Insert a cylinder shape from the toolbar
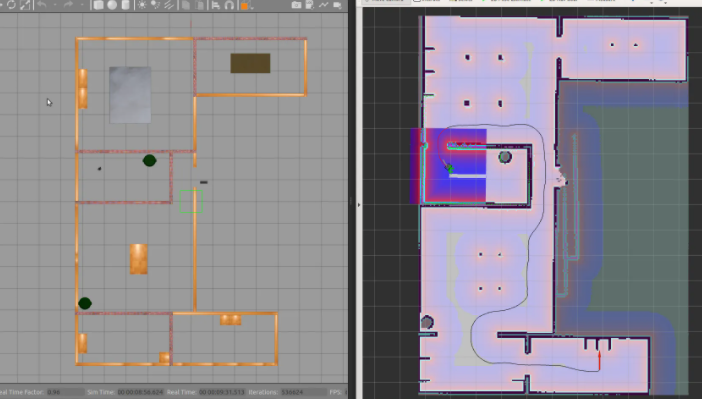The width and height of the screenshot is (702, 399). pyautogui.click(x=126, y=5)
